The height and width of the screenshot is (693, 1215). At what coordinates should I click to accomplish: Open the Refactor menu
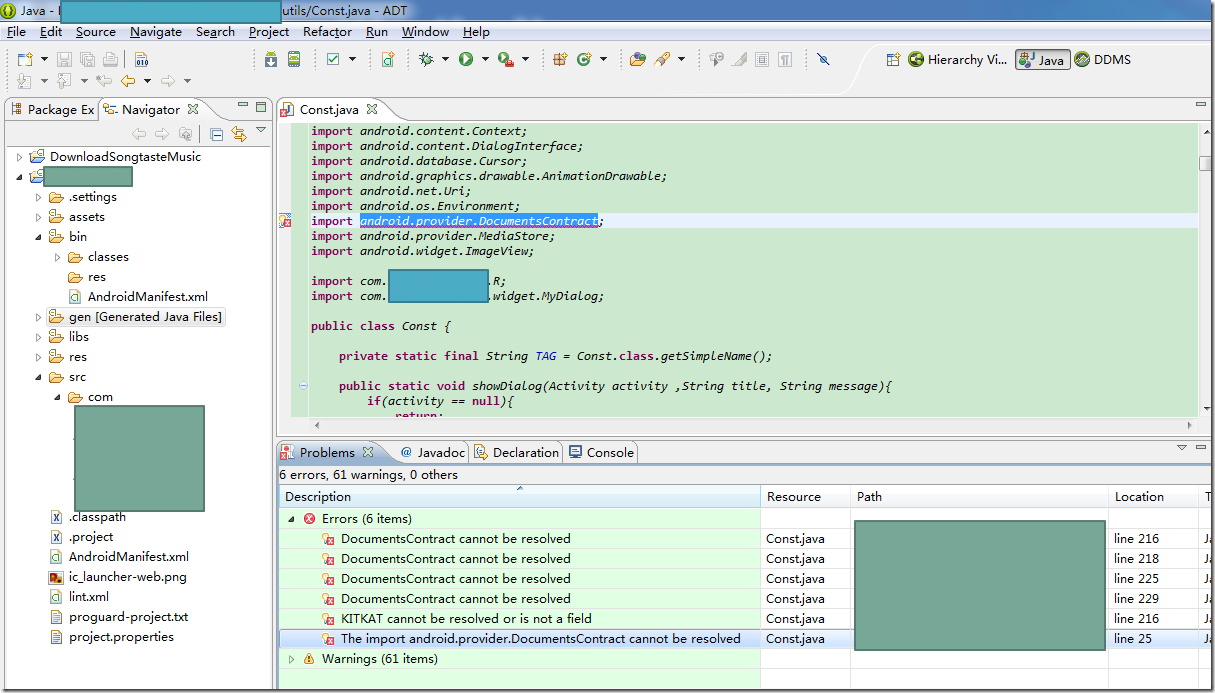(x=327, y=32)
